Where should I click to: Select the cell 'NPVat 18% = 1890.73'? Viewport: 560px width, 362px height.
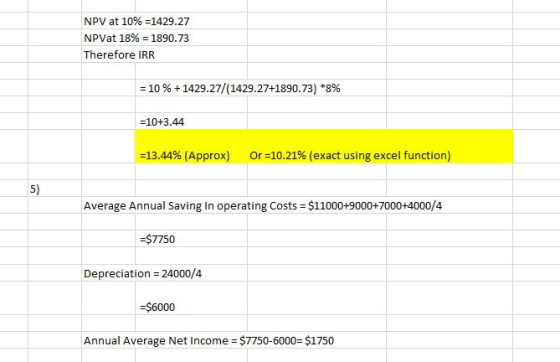[136, 38]
